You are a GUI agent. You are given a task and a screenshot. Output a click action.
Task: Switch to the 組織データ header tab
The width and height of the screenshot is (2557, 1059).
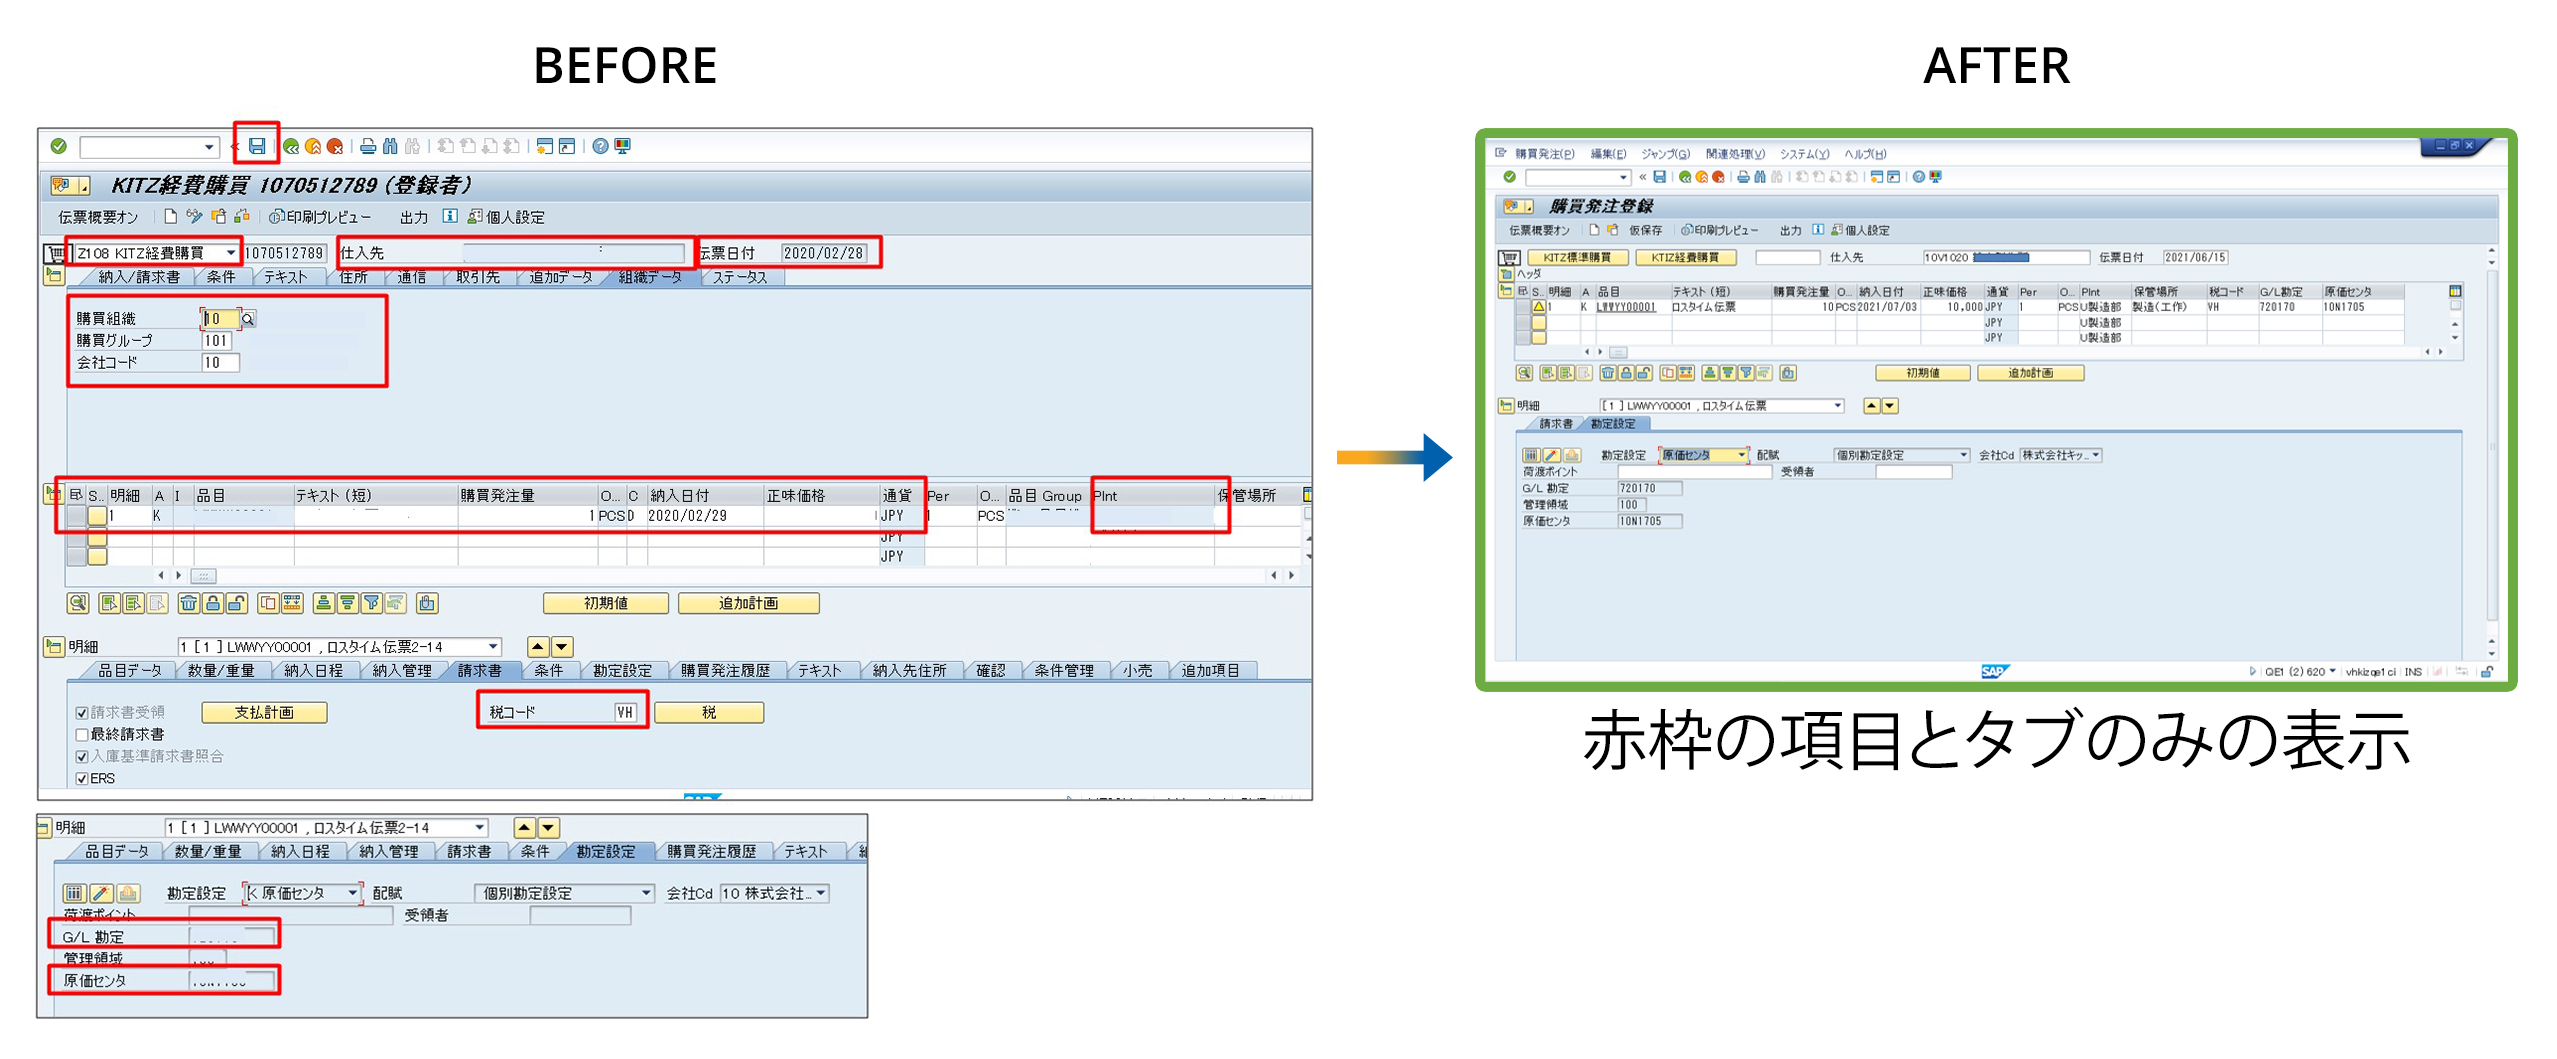[649, 278]
